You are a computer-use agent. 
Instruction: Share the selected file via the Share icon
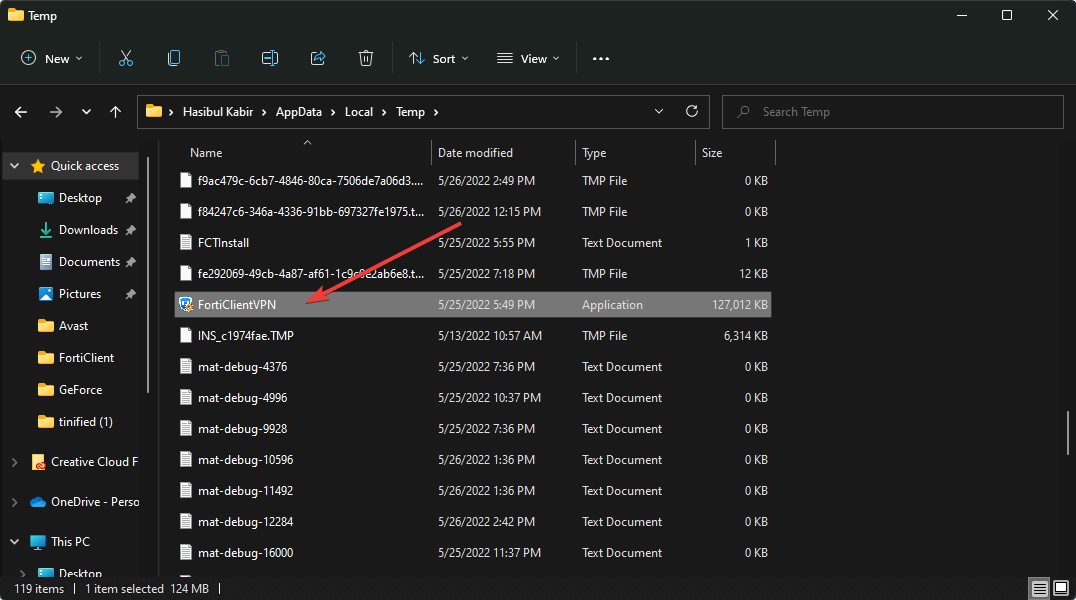317,58
